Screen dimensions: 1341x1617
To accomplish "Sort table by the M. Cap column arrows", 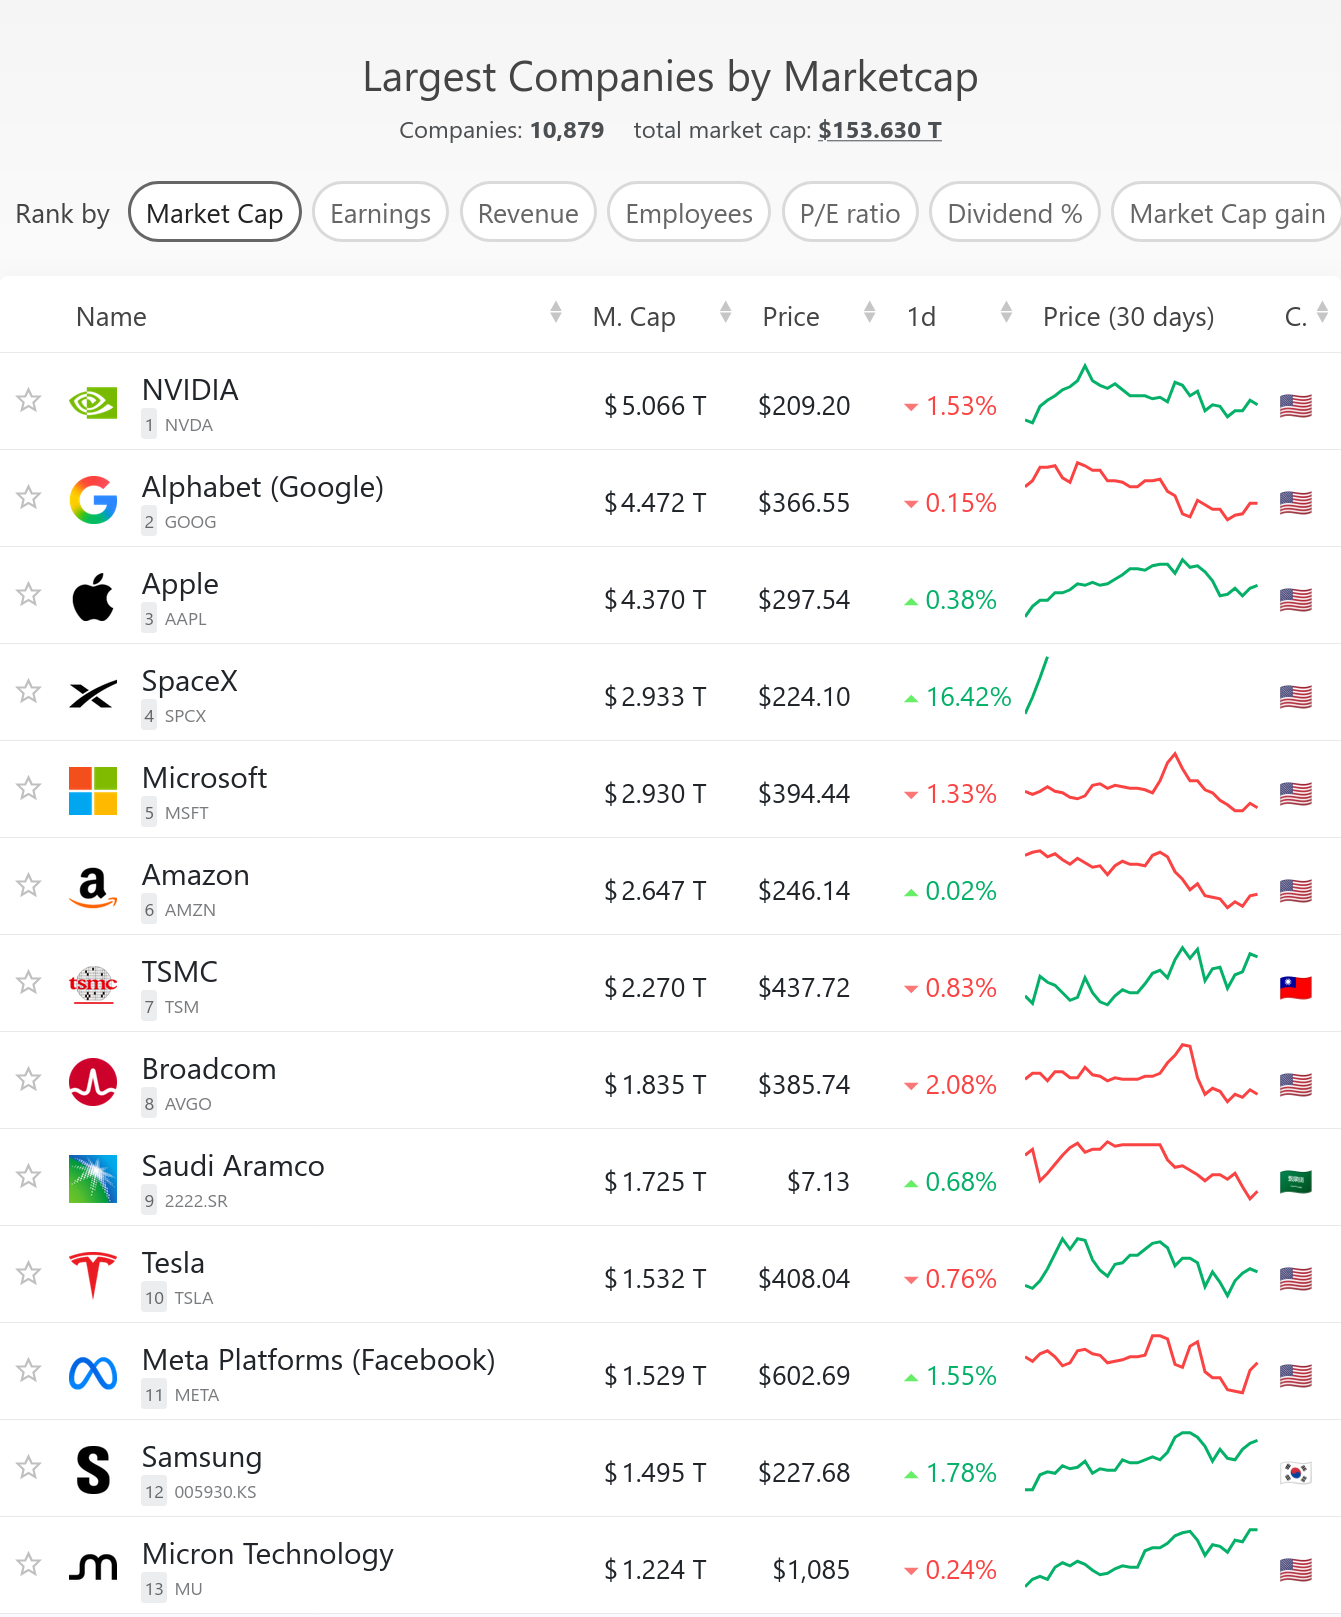I will 726,313.
